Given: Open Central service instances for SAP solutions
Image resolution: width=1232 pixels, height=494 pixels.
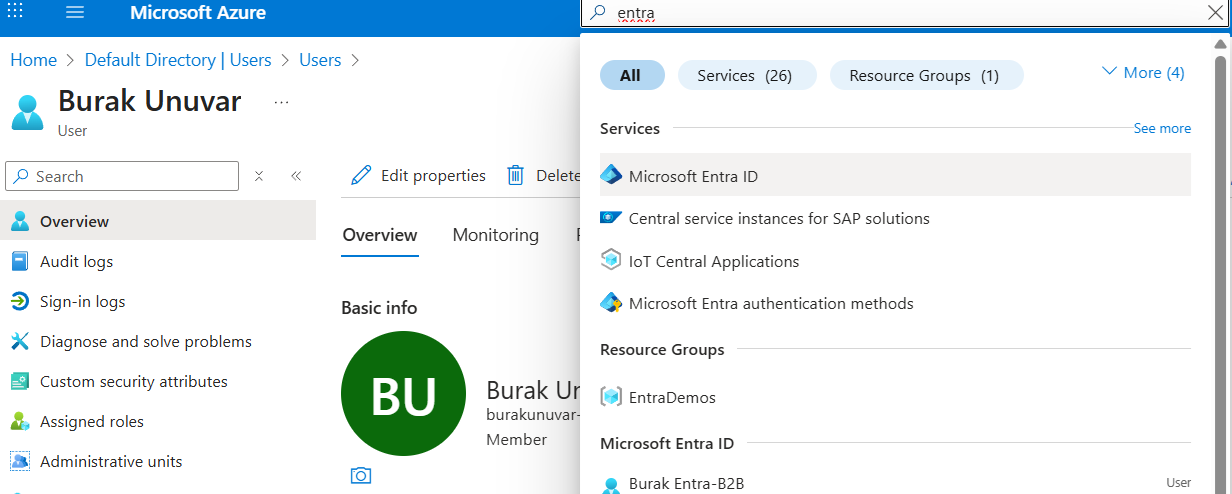Looking at the screenshot, I should (x=778, y=218).
